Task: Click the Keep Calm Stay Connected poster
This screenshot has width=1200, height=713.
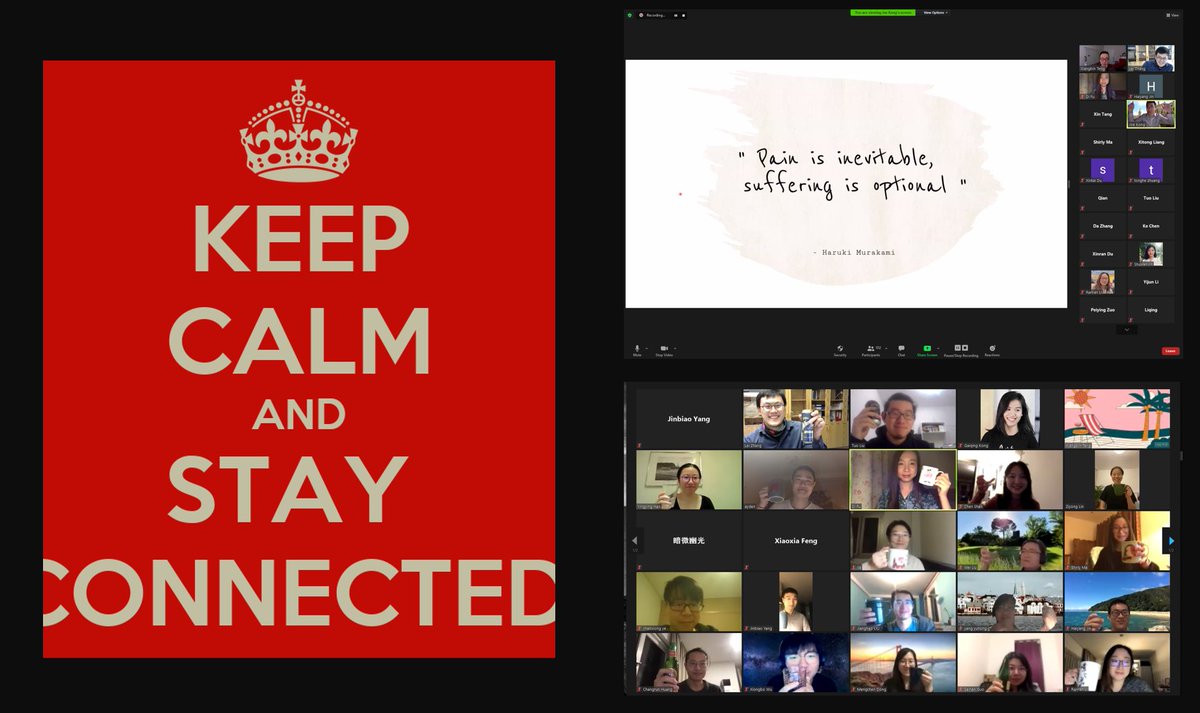Action: [x=299, y=359]
